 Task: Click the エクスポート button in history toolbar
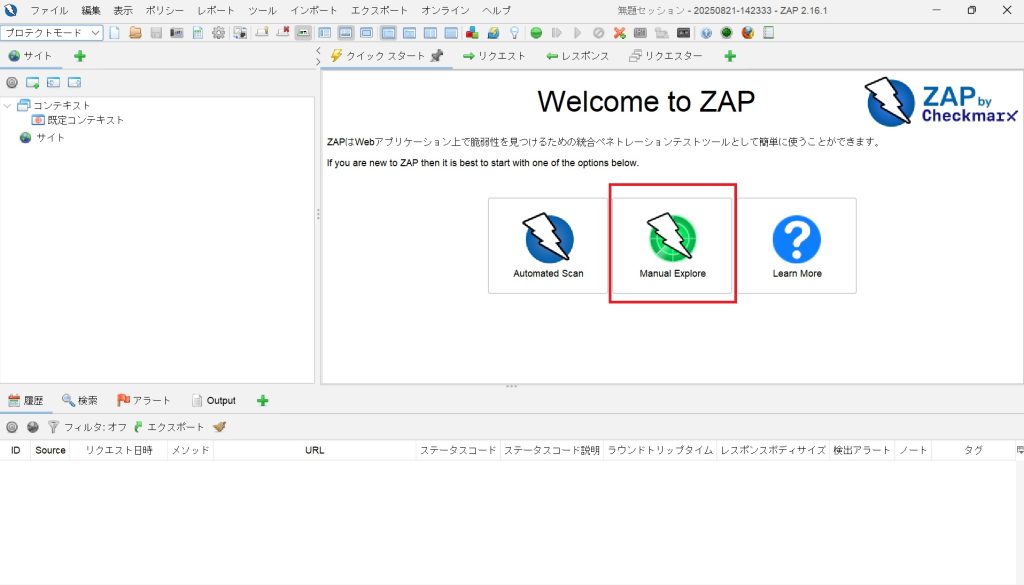pyautogui.click(x=169, y=427)
